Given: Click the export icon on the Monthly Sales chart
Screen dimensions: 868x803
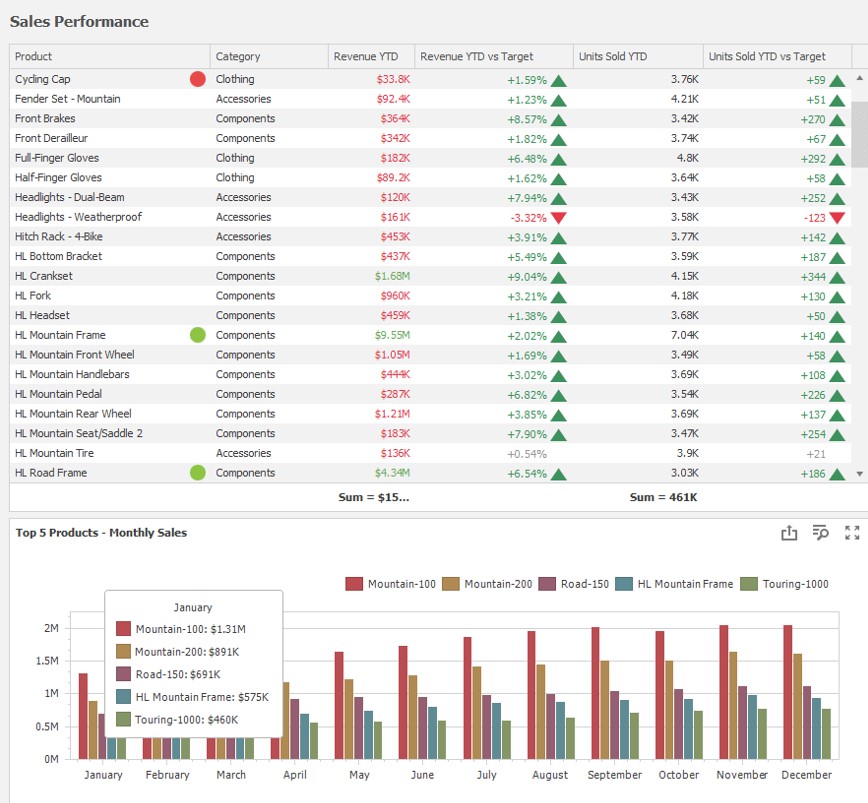Looking at the screenshot, I should (x=789, y=533).
